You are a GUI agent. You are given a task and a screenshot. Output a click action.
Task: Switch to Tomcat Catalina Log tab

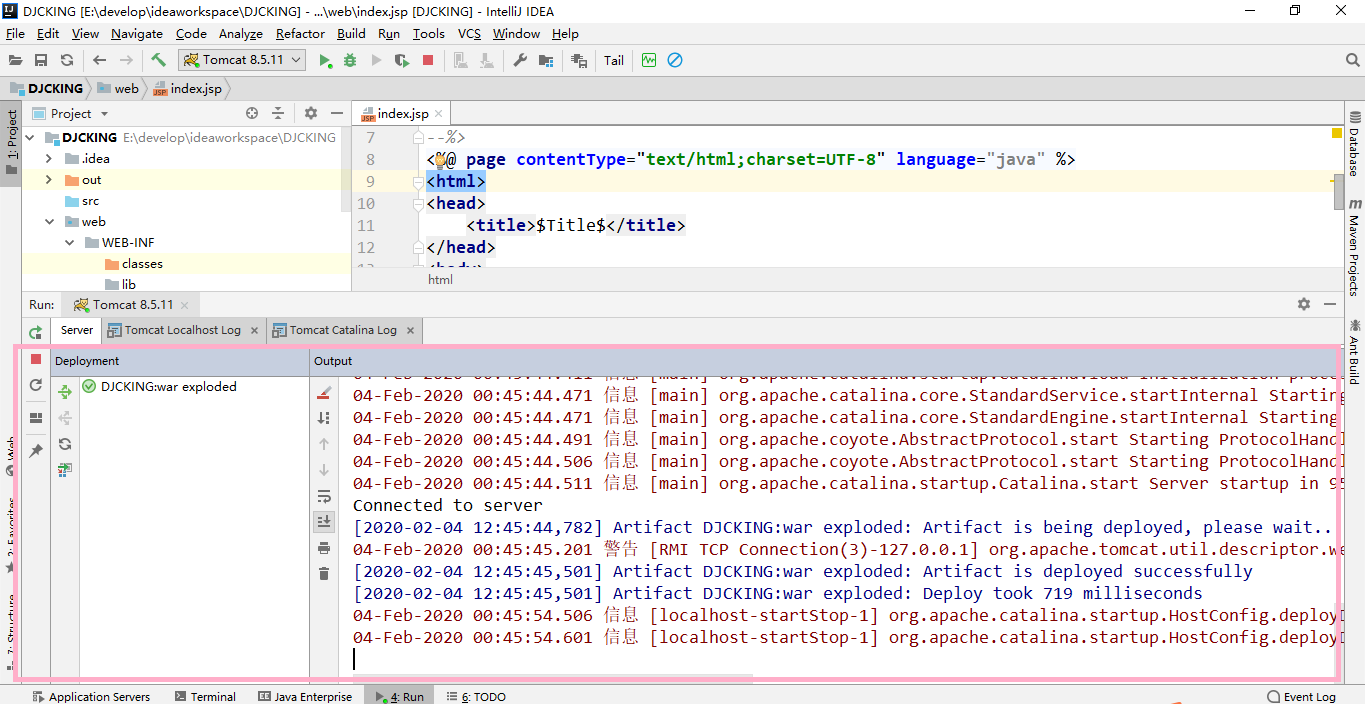[x=343, y=330]
